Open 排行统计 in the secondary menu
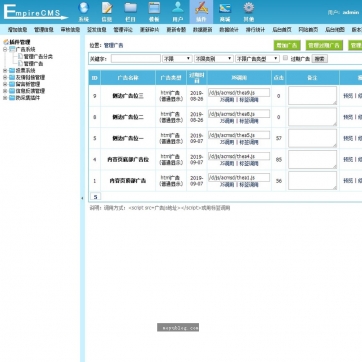Screen dimensions: 362x362 (x=255, y=30)
